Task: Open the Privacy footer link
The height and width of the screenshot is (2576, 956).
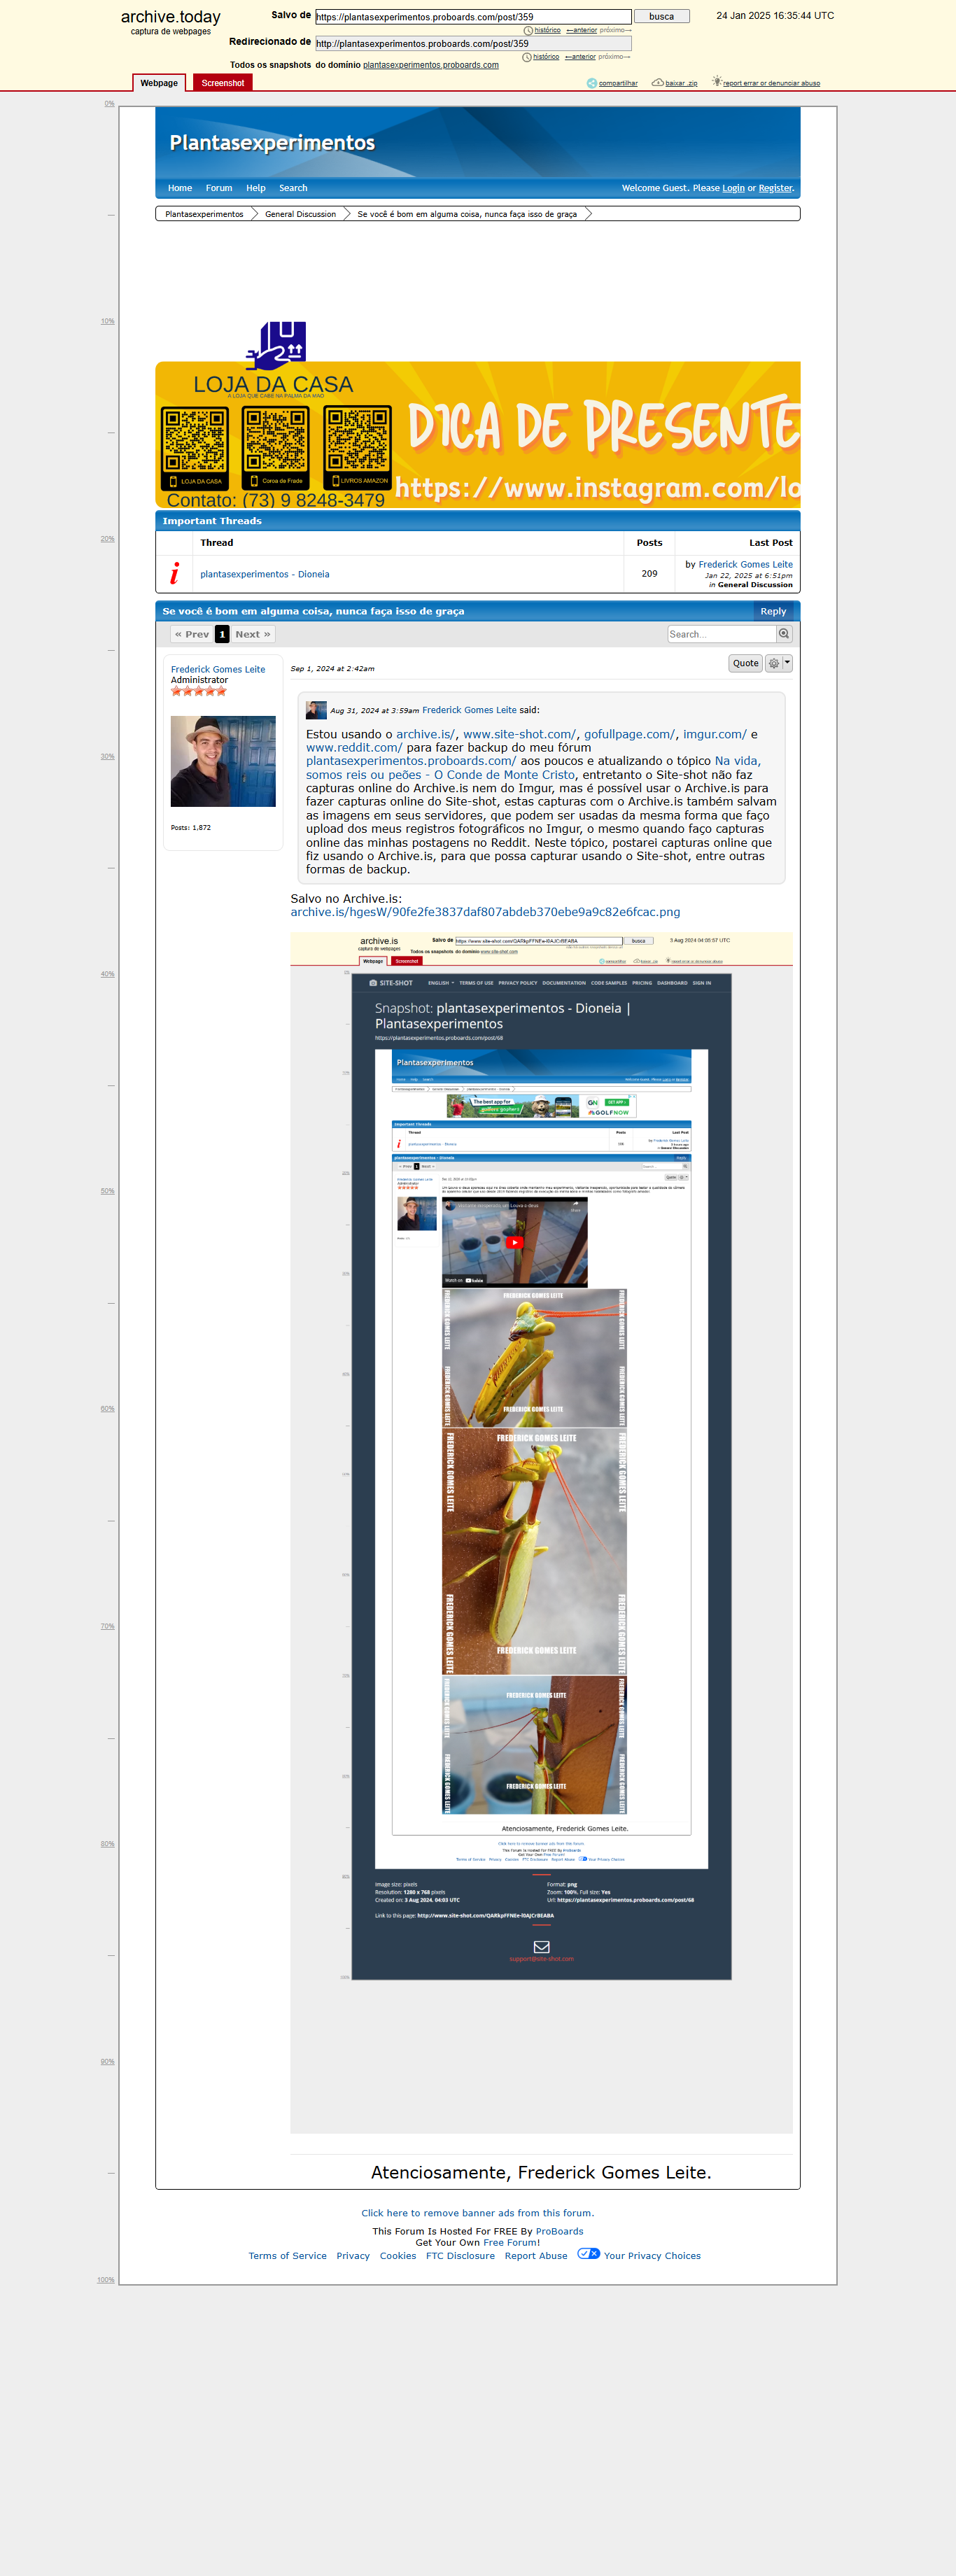Action: tap(353, 2256)
